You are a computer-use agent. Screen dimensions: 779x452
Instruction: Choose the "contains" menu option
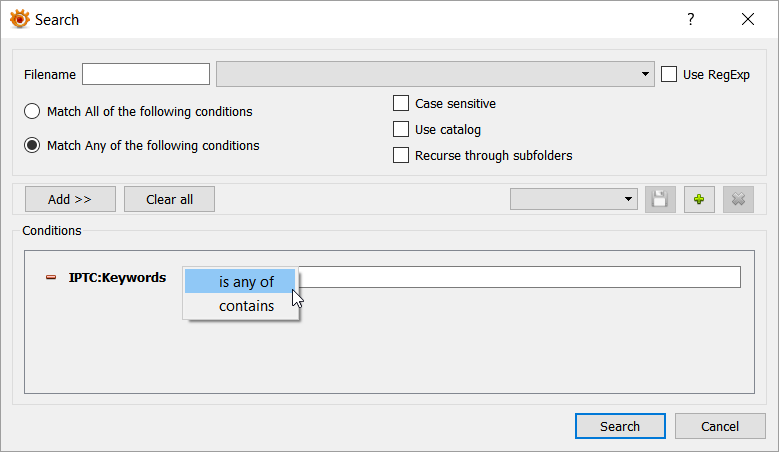246,306
